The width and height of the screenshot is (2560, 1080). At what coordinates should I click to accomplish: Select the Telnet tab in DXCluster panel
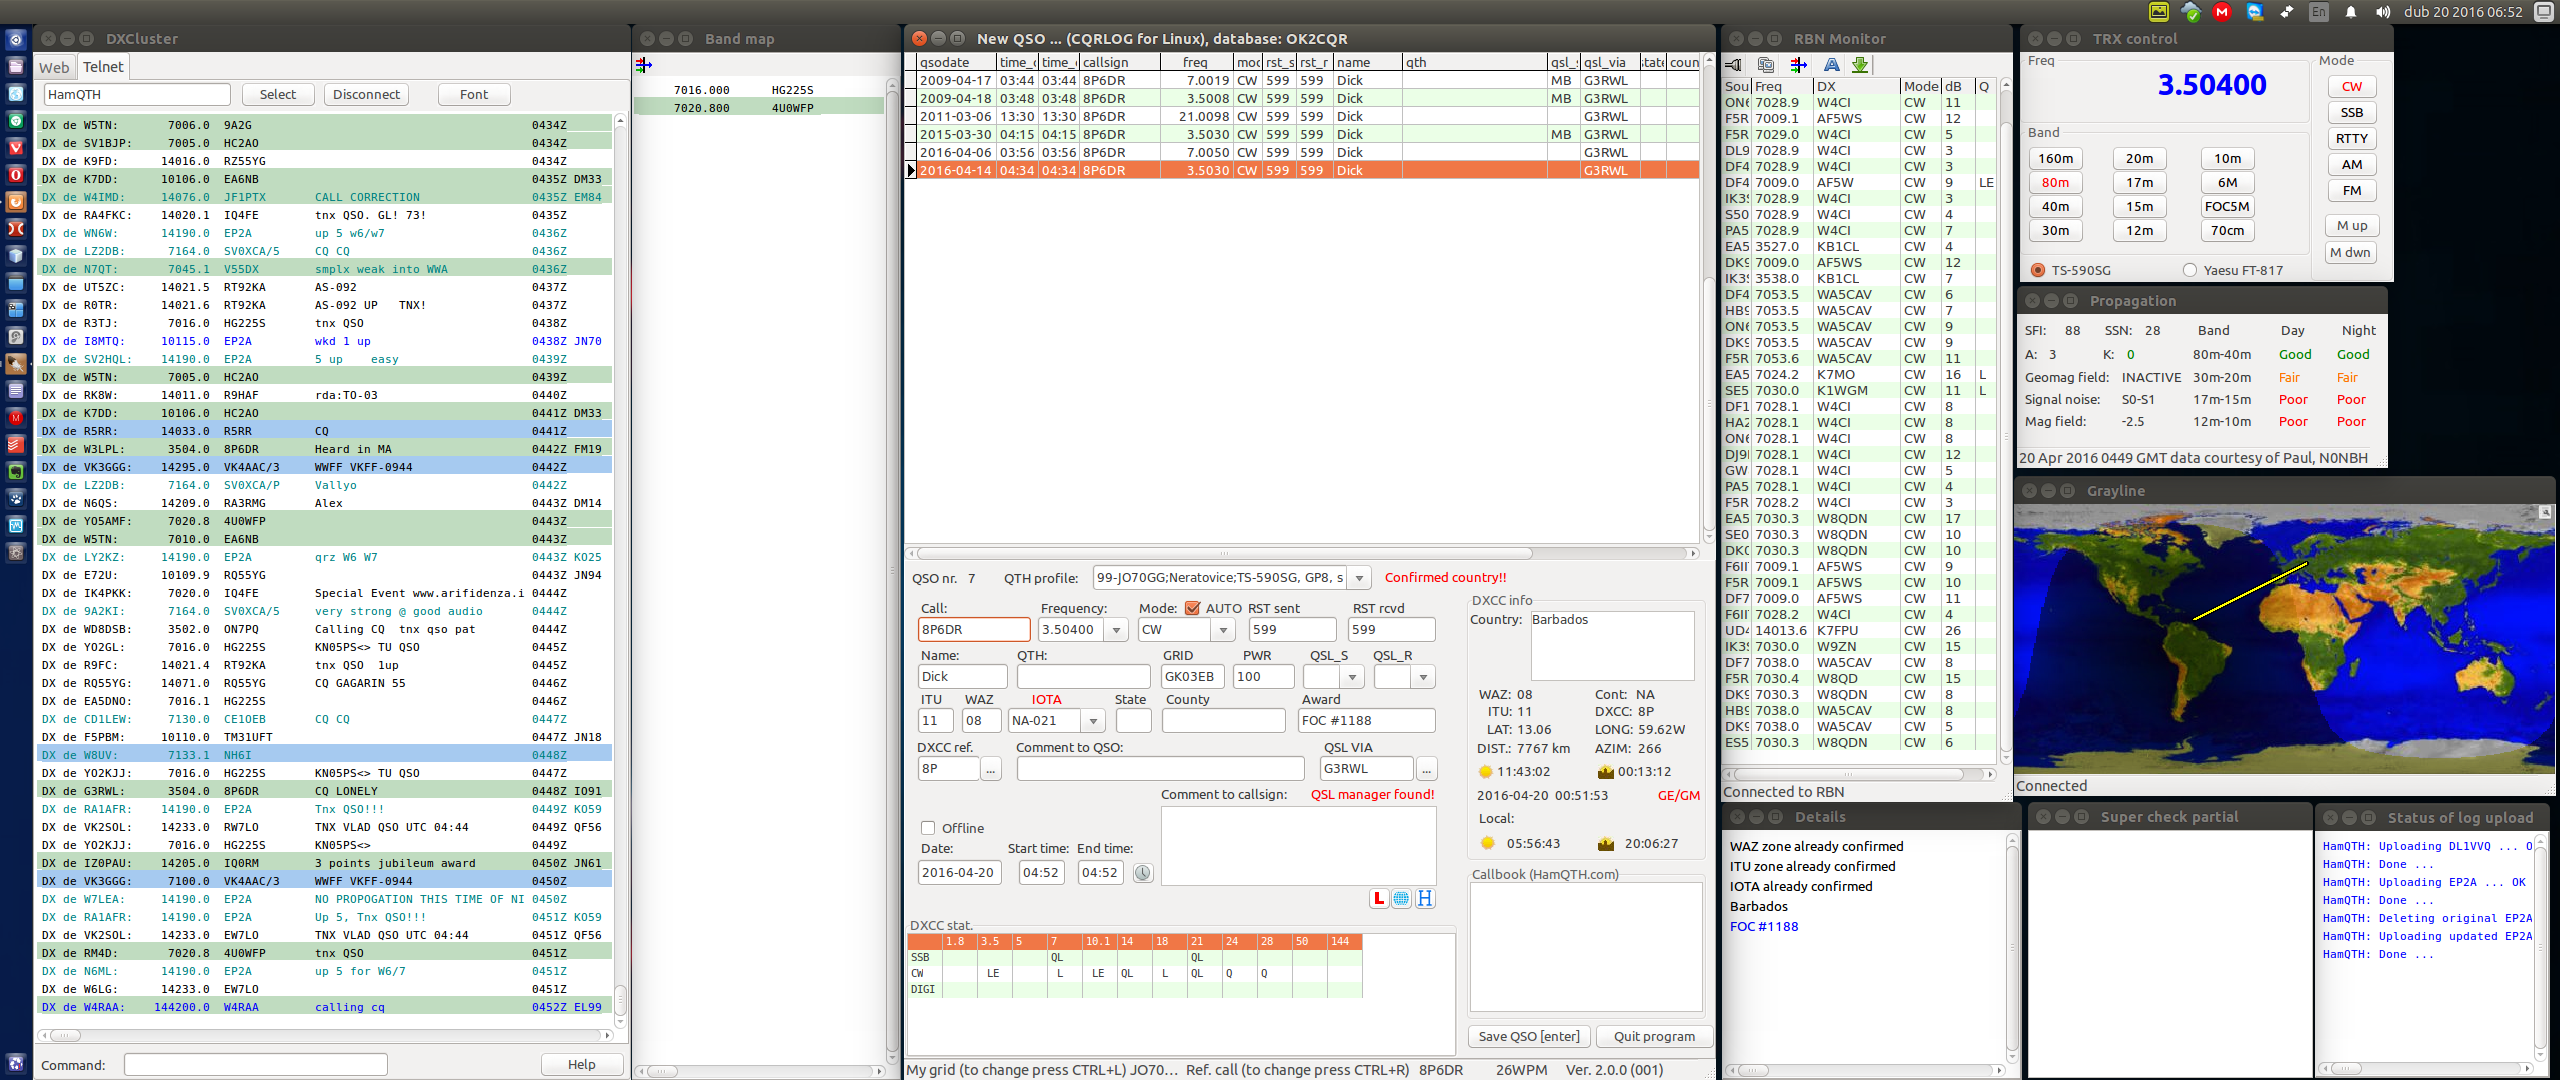(104, 67)
